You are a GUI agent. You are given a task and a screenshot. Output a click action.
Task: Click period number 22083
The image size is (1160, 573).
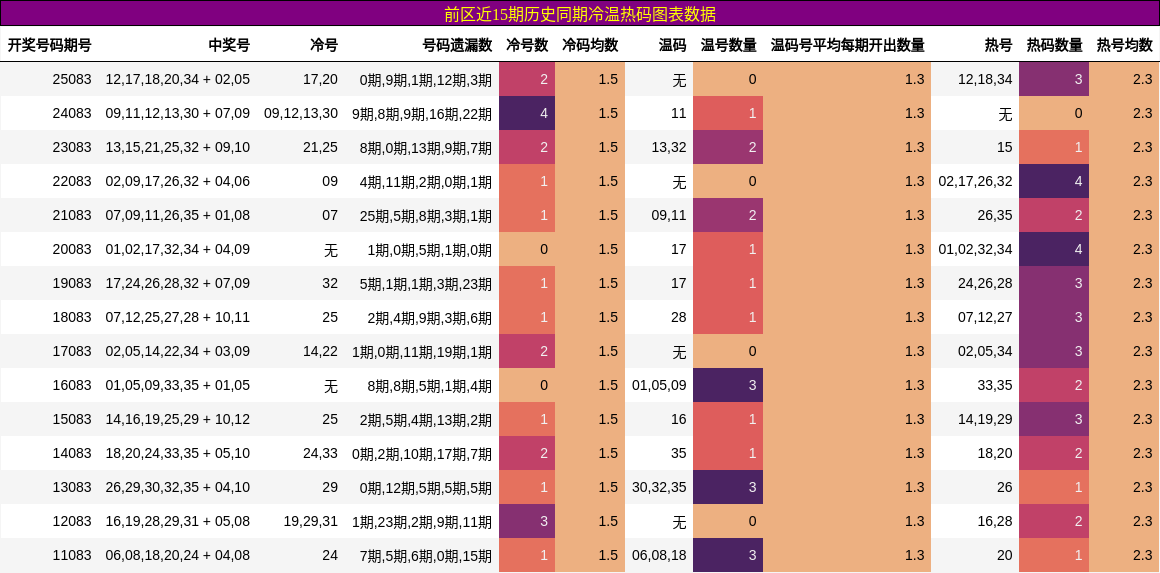point(72,181)
